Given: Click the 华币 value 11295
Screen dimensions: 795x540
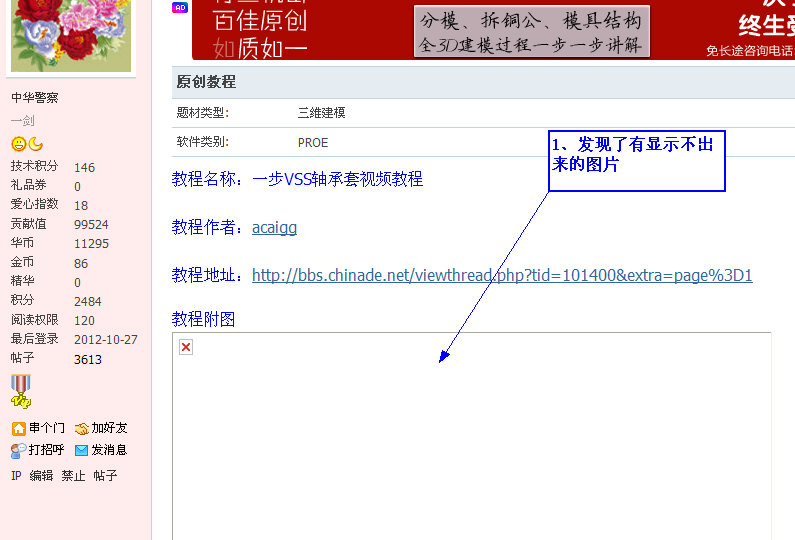Looking at the screenshot, I should pyautogui.click(x=91, y=244).
